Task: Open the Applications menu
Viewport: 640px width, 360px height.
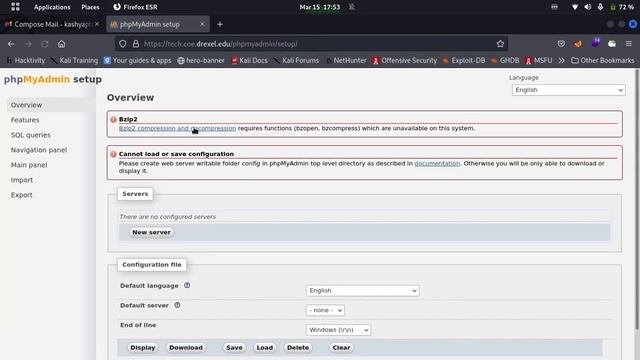Action: [52, 7]
